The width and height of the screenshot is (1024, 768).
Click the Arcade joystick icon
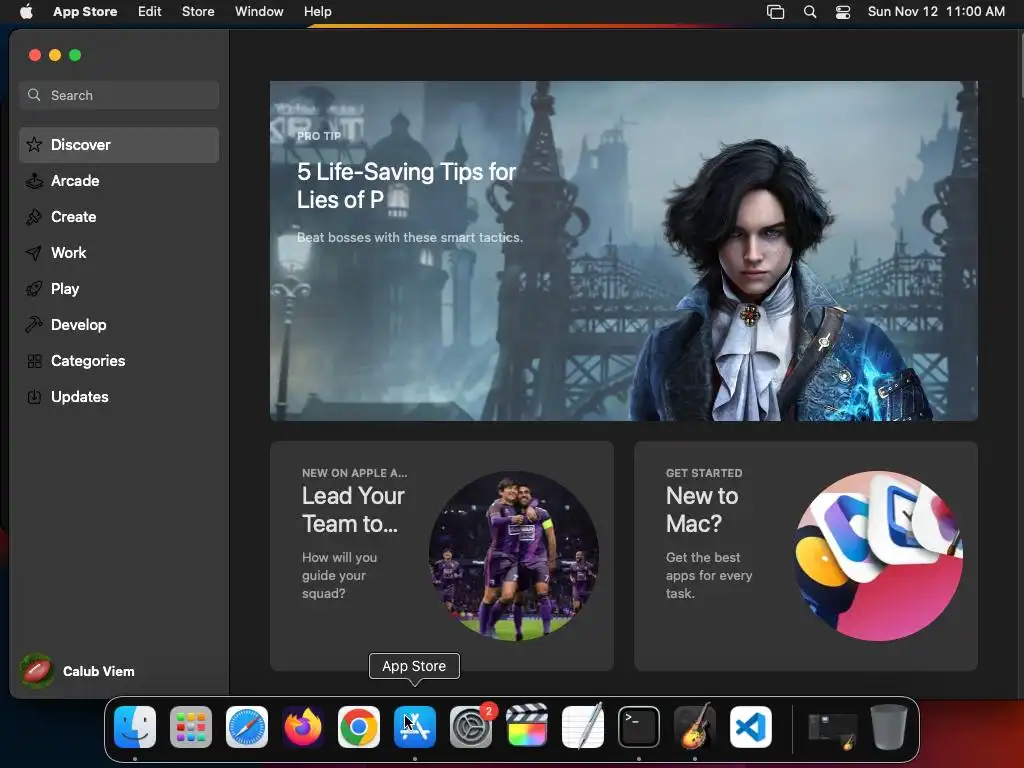[34, 181]
